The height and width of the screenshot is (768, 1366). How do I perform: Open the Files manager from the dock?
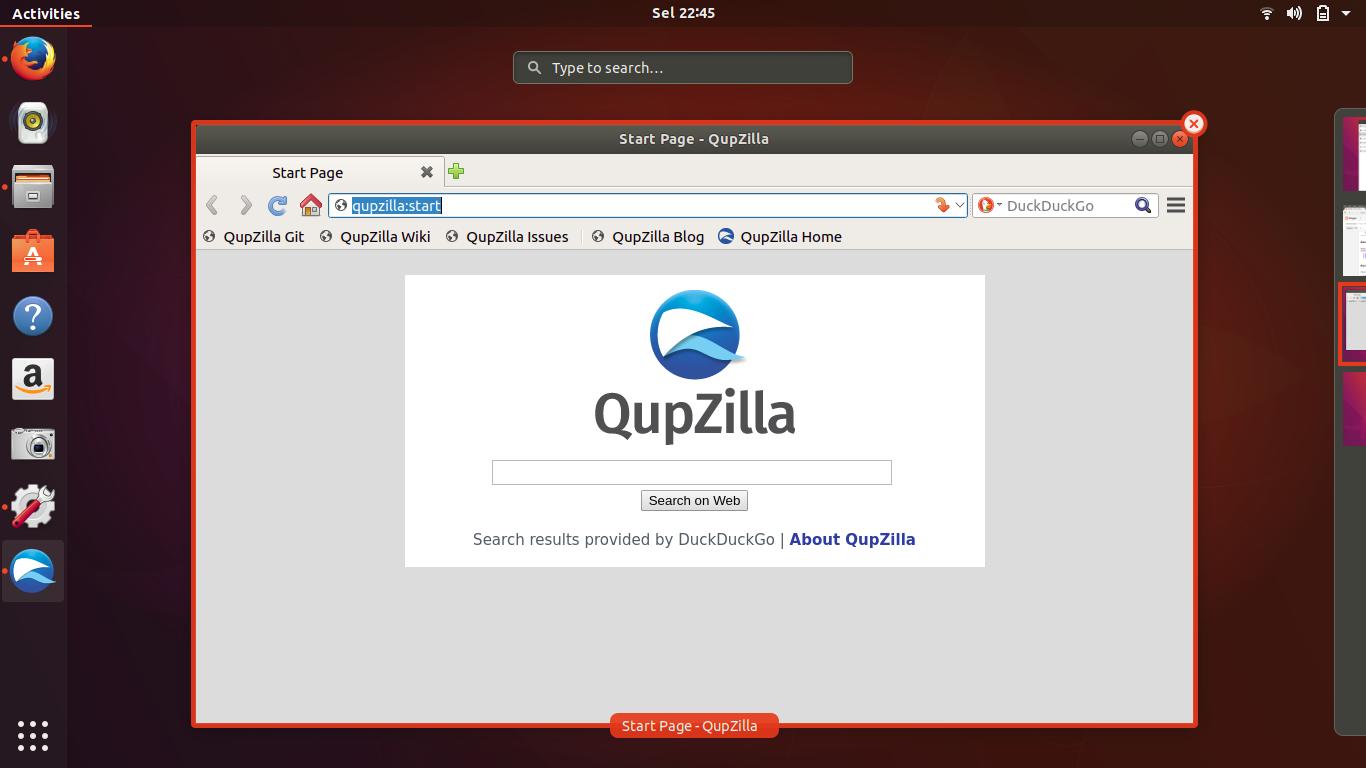(33, 186)
